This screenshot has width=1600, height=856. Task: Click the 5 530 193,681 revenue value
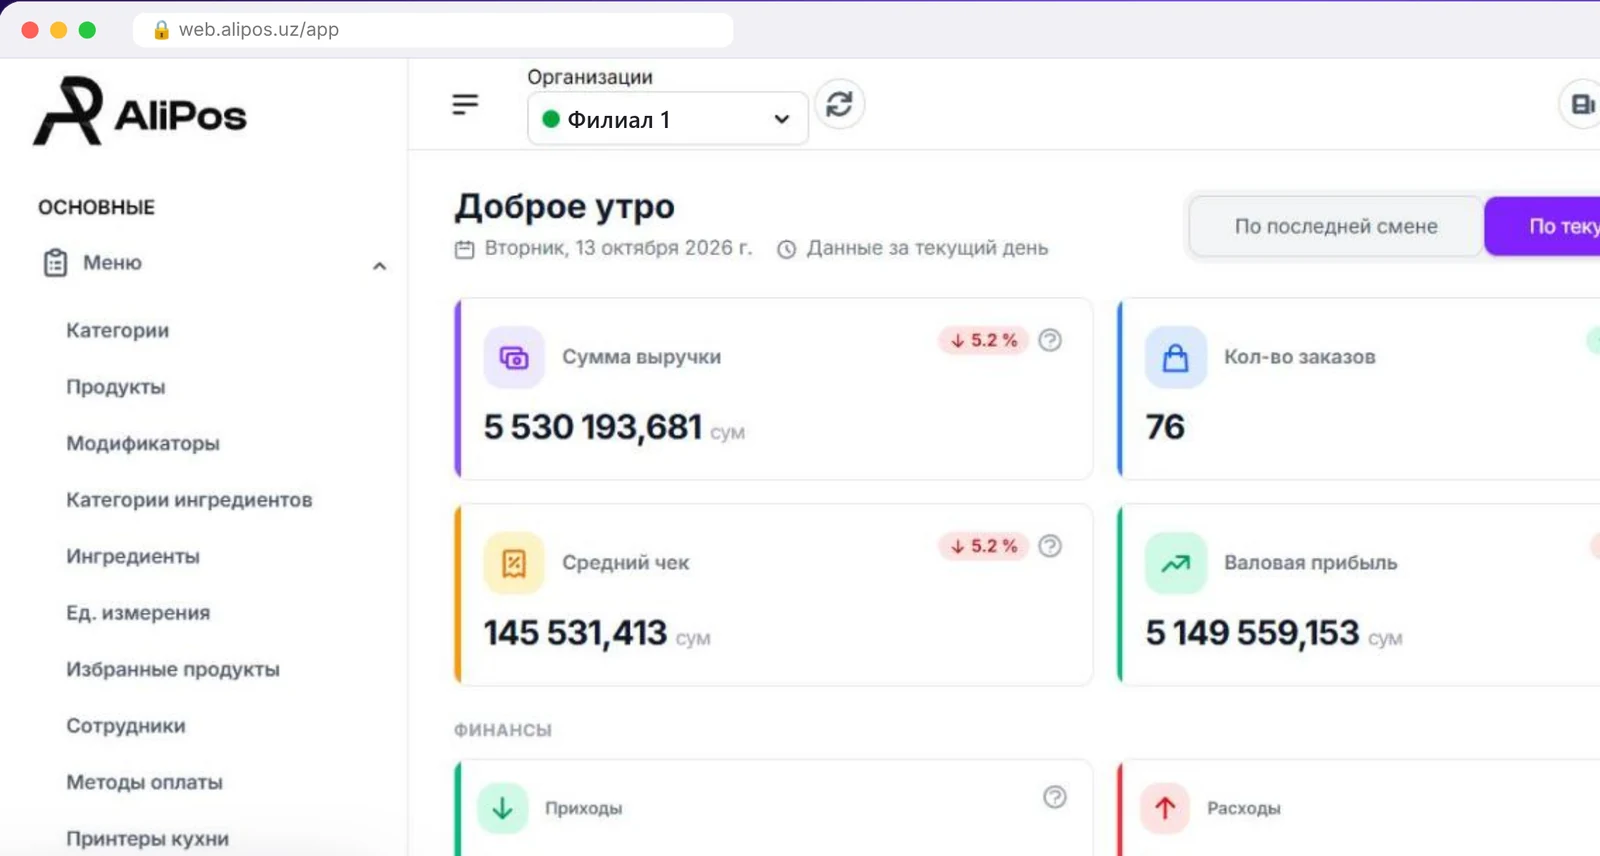pyautogui.click(x=593, y=428)
